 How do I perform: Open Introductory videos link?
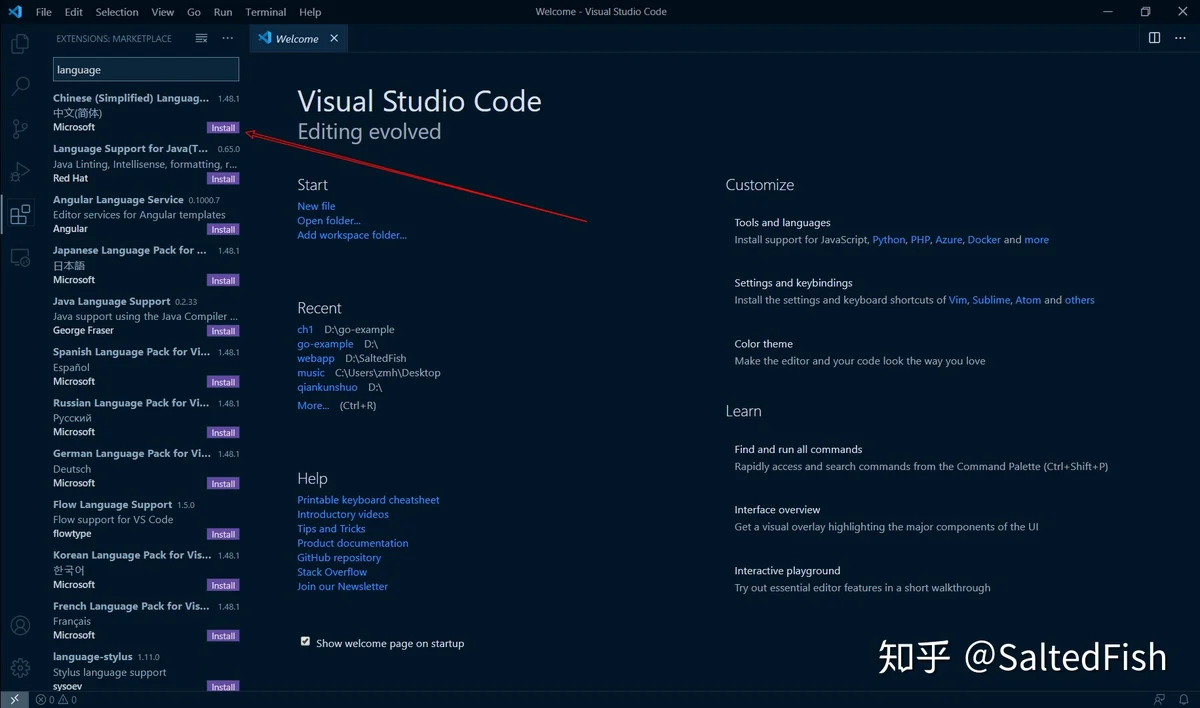pos(343,514)
